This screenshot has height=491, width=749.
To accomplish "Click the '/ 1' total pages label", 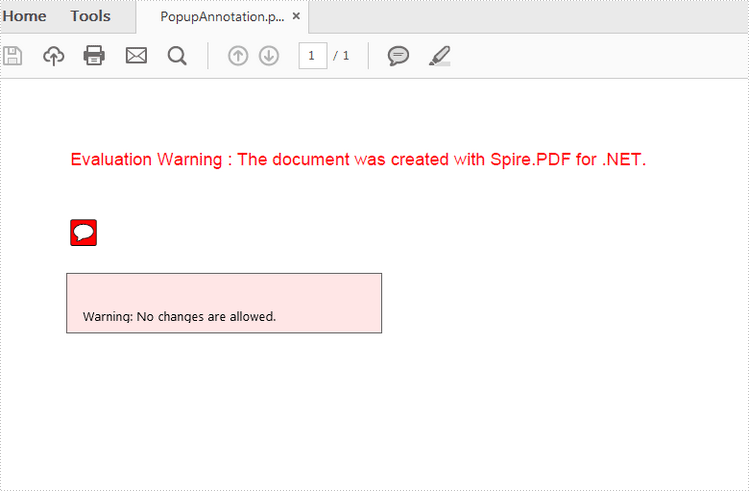I will [x=341, y=56].
